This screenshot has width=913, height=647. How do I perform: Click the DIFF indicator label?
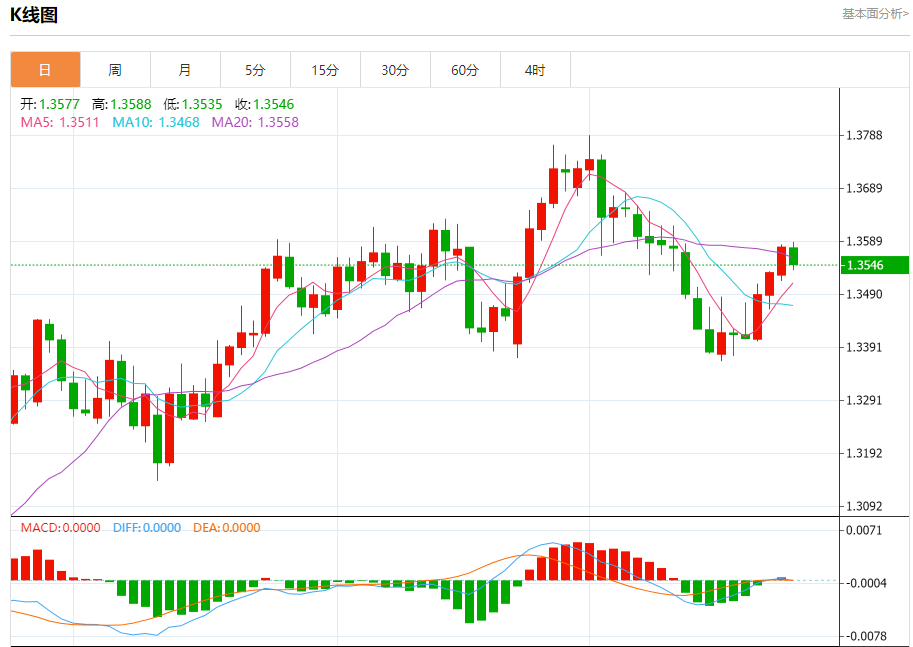click(147, 528)
